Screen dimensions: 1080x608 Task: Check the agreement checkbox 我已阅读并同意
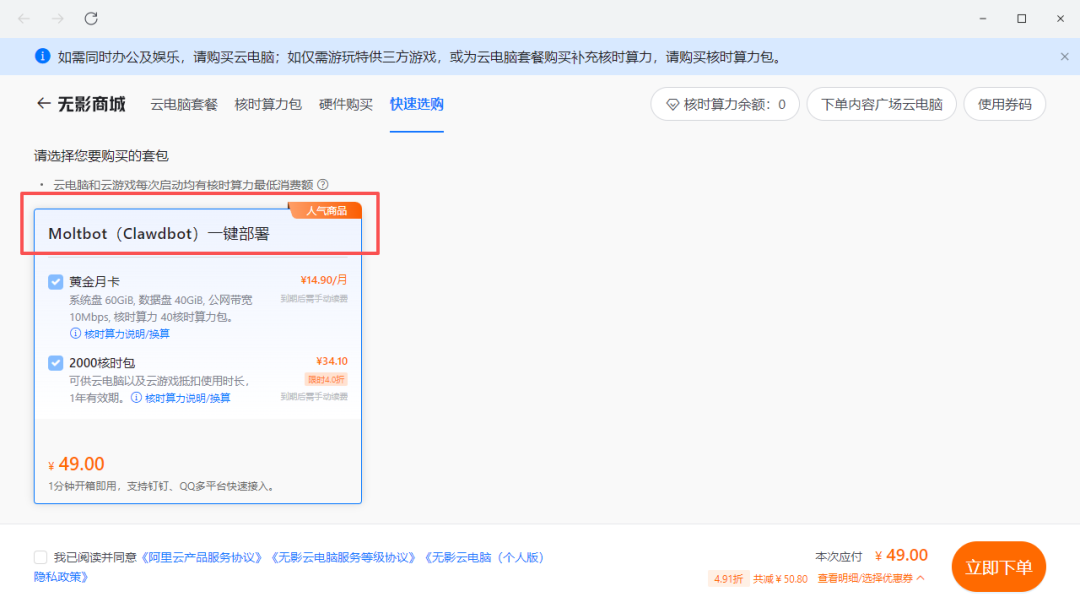pyautogui.click(x=40, y=556)
